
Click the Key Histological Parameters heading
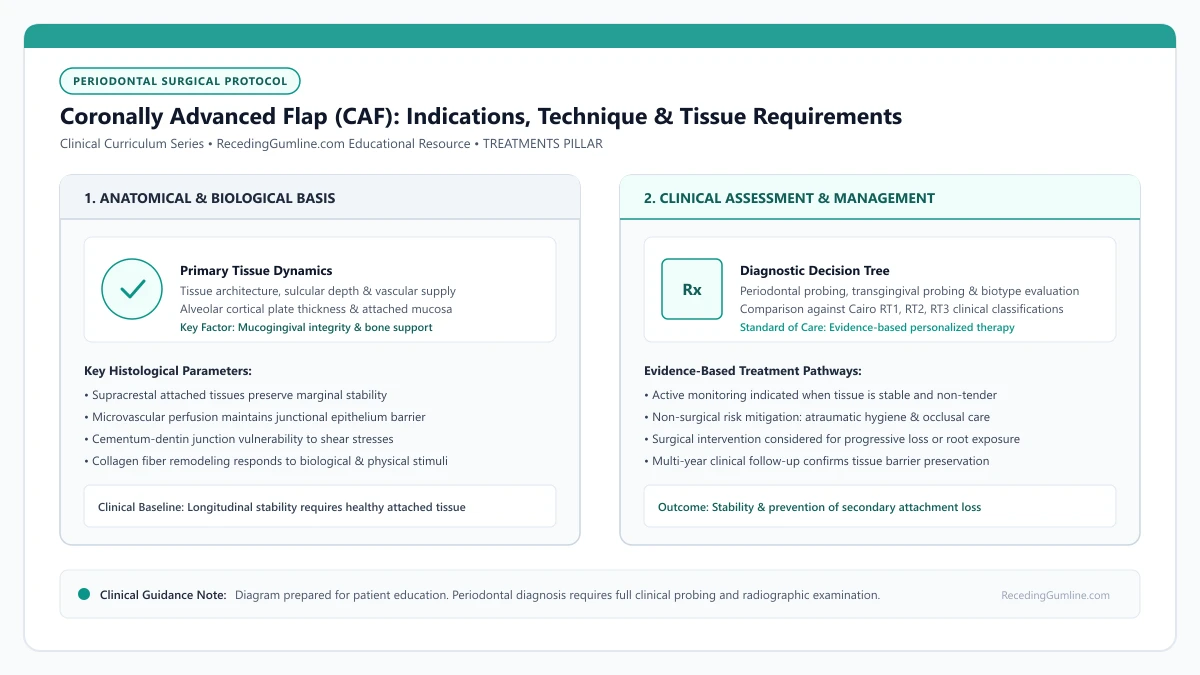(x=168, y=371)
